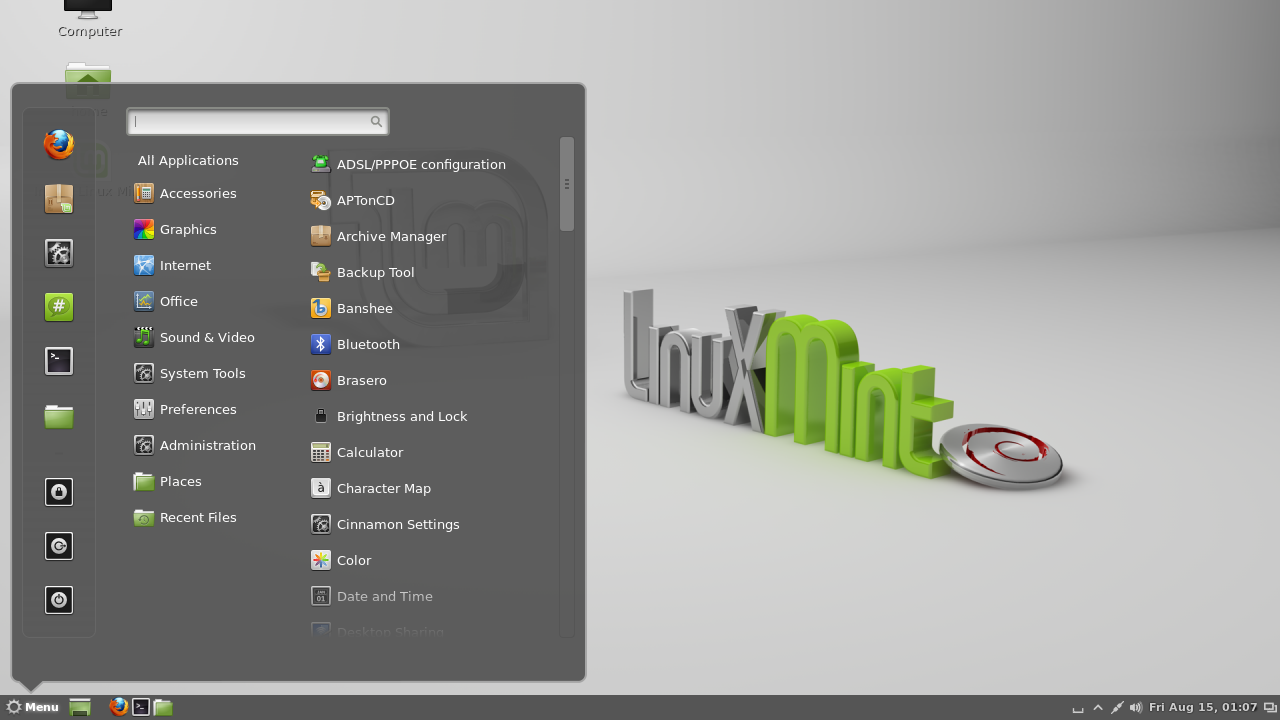This screenshot has height=720, width=1280.
Task: Open Files from the panel launcher
Action: tap(163, 707)
